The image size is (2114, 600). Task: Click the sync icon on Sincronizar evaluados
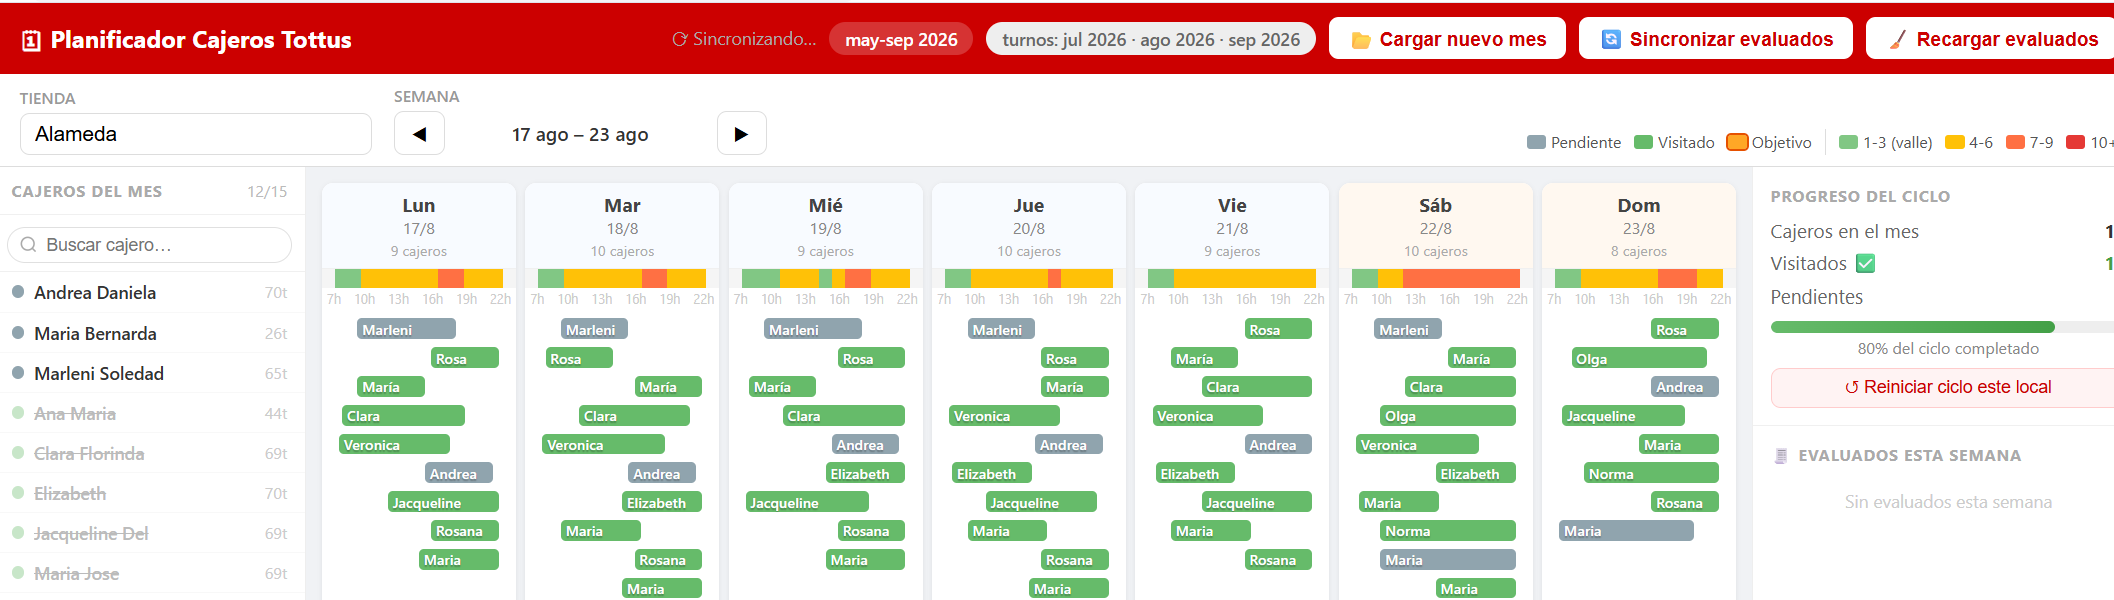pos(1611,39)
